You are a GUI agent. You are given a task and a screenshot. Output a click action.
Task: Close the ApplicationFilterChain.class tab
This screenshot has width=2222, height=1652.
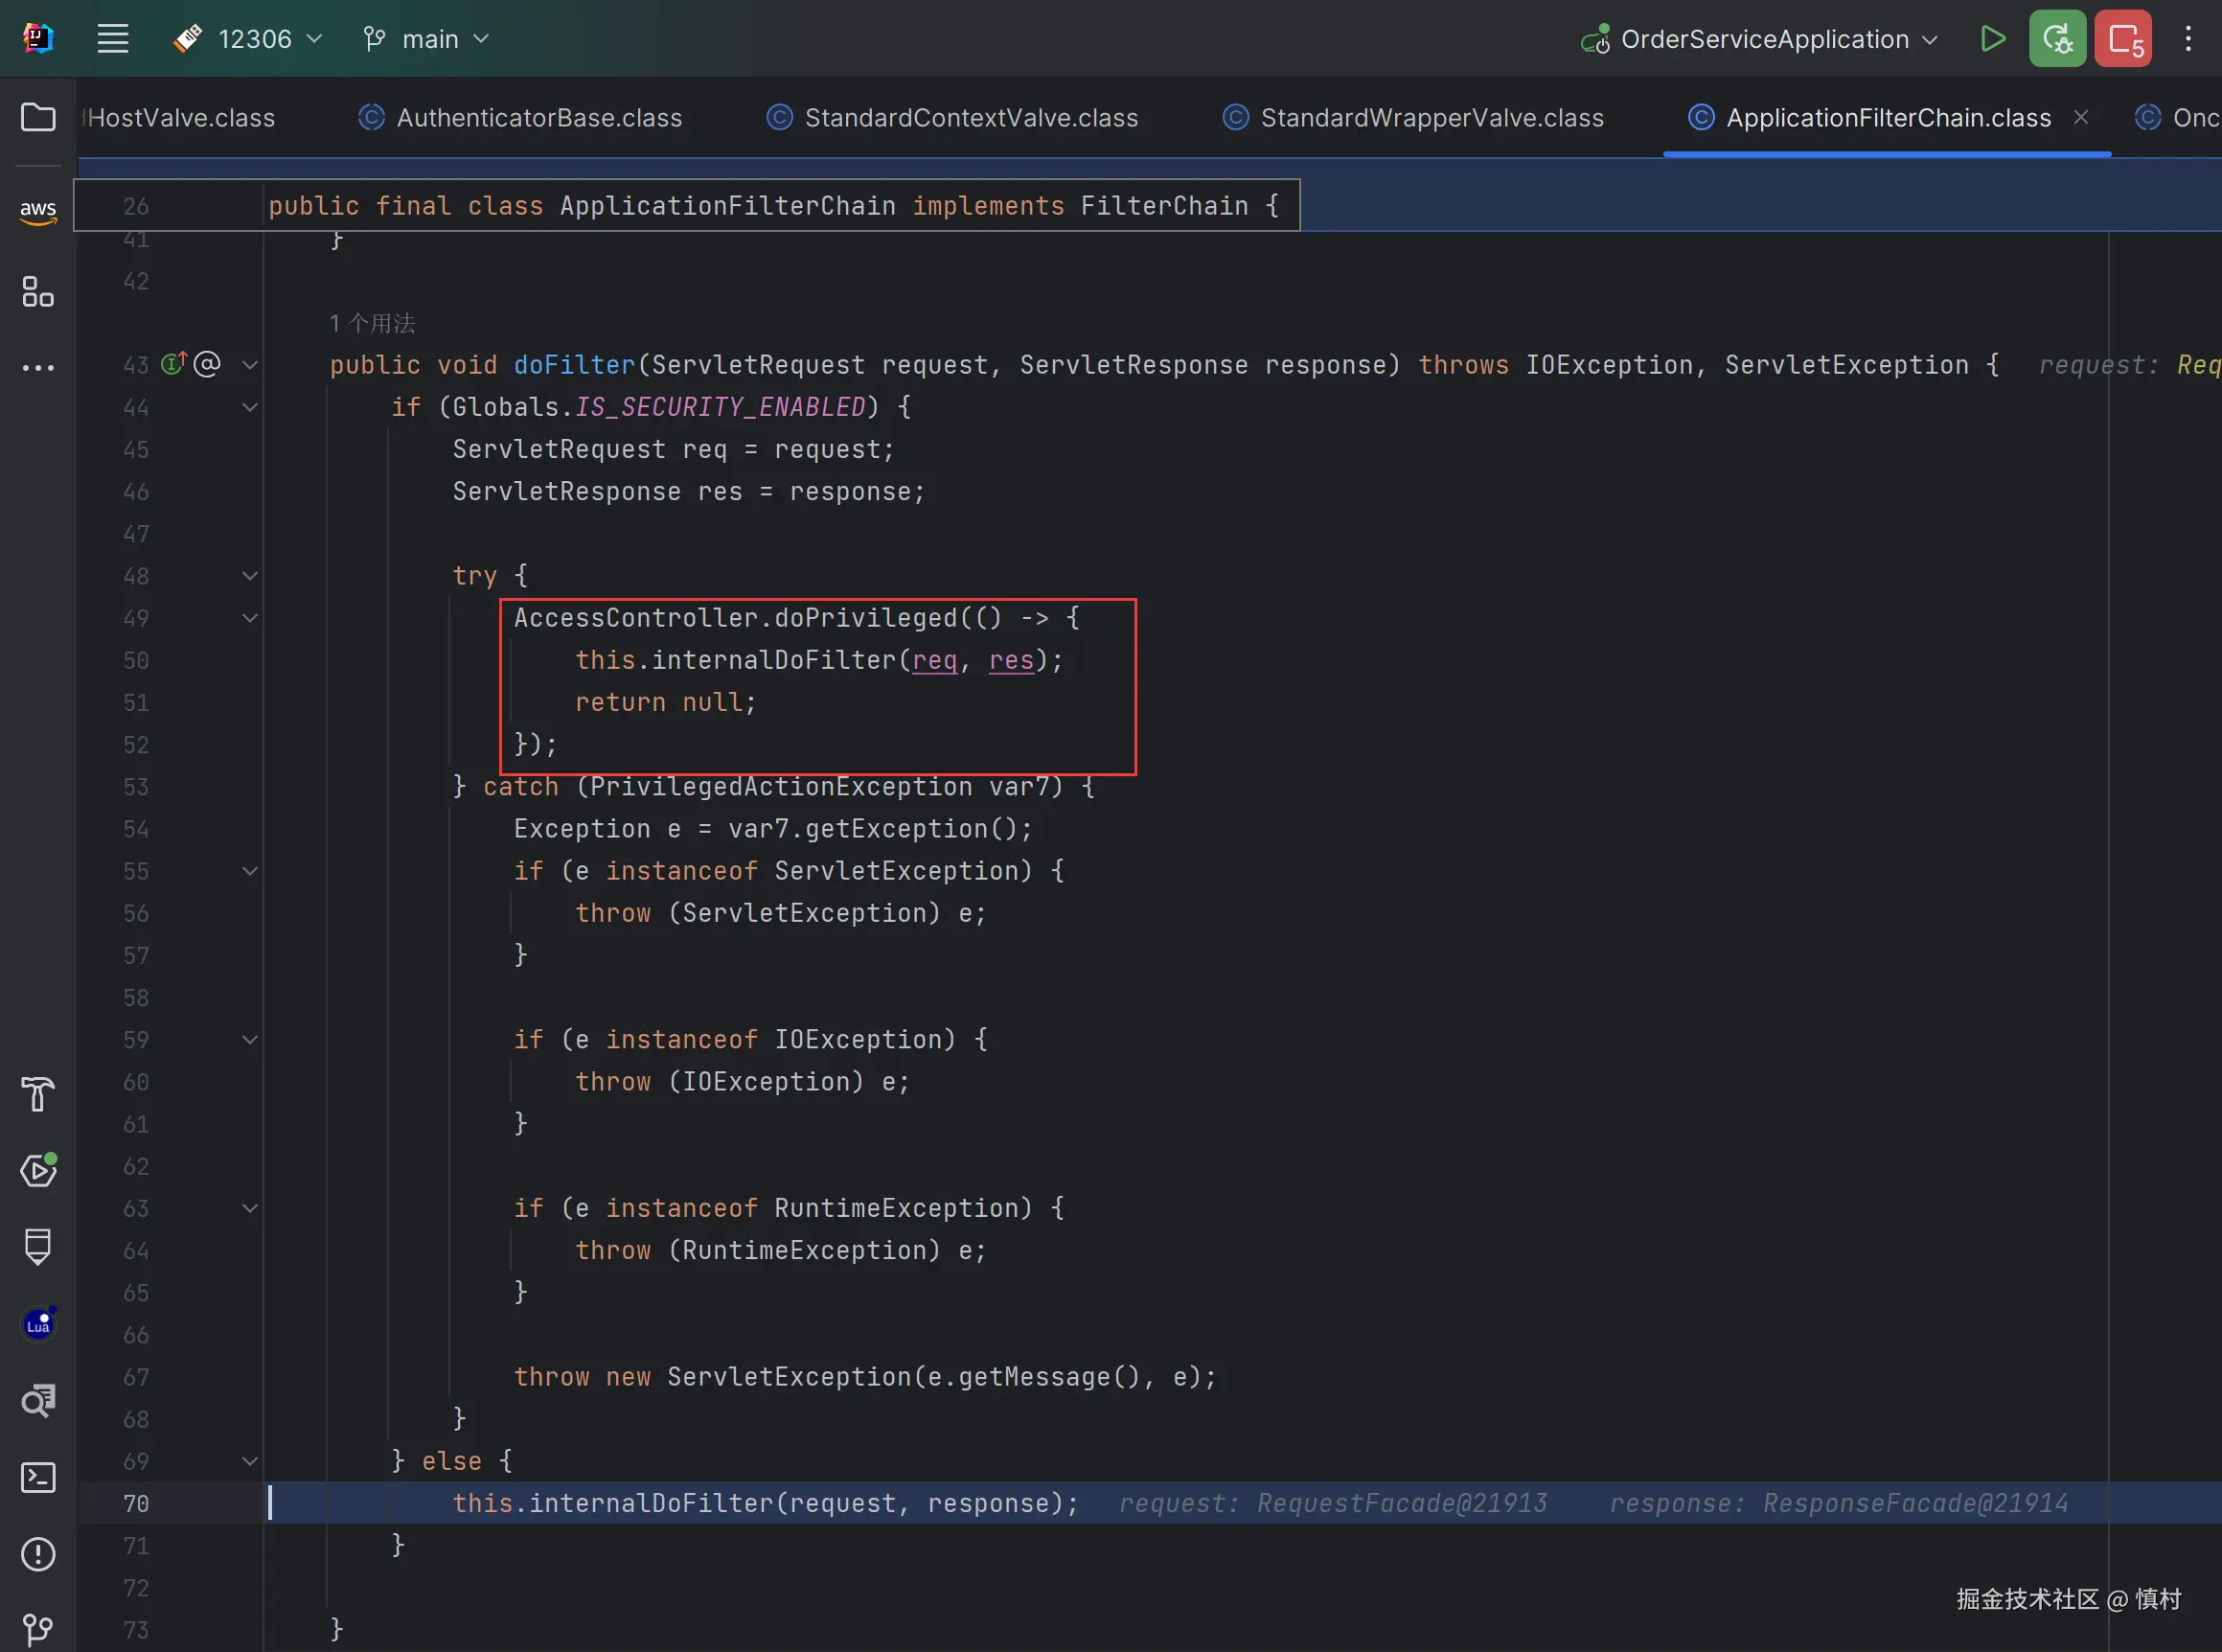pyautogui.click(x=2081, y=117)
